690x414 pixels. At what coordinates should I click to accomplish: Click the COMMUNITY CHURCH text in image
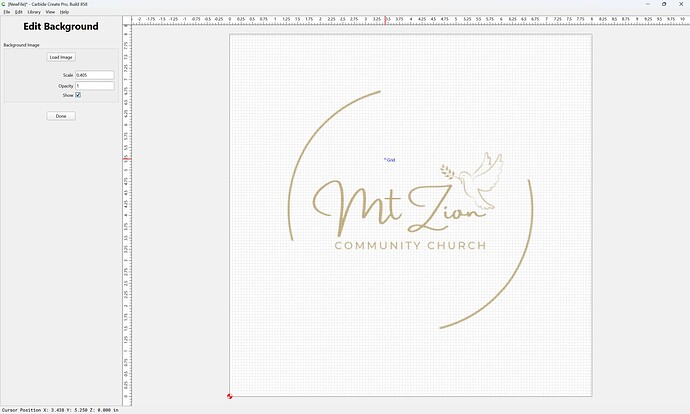click(x=410, y=245)
